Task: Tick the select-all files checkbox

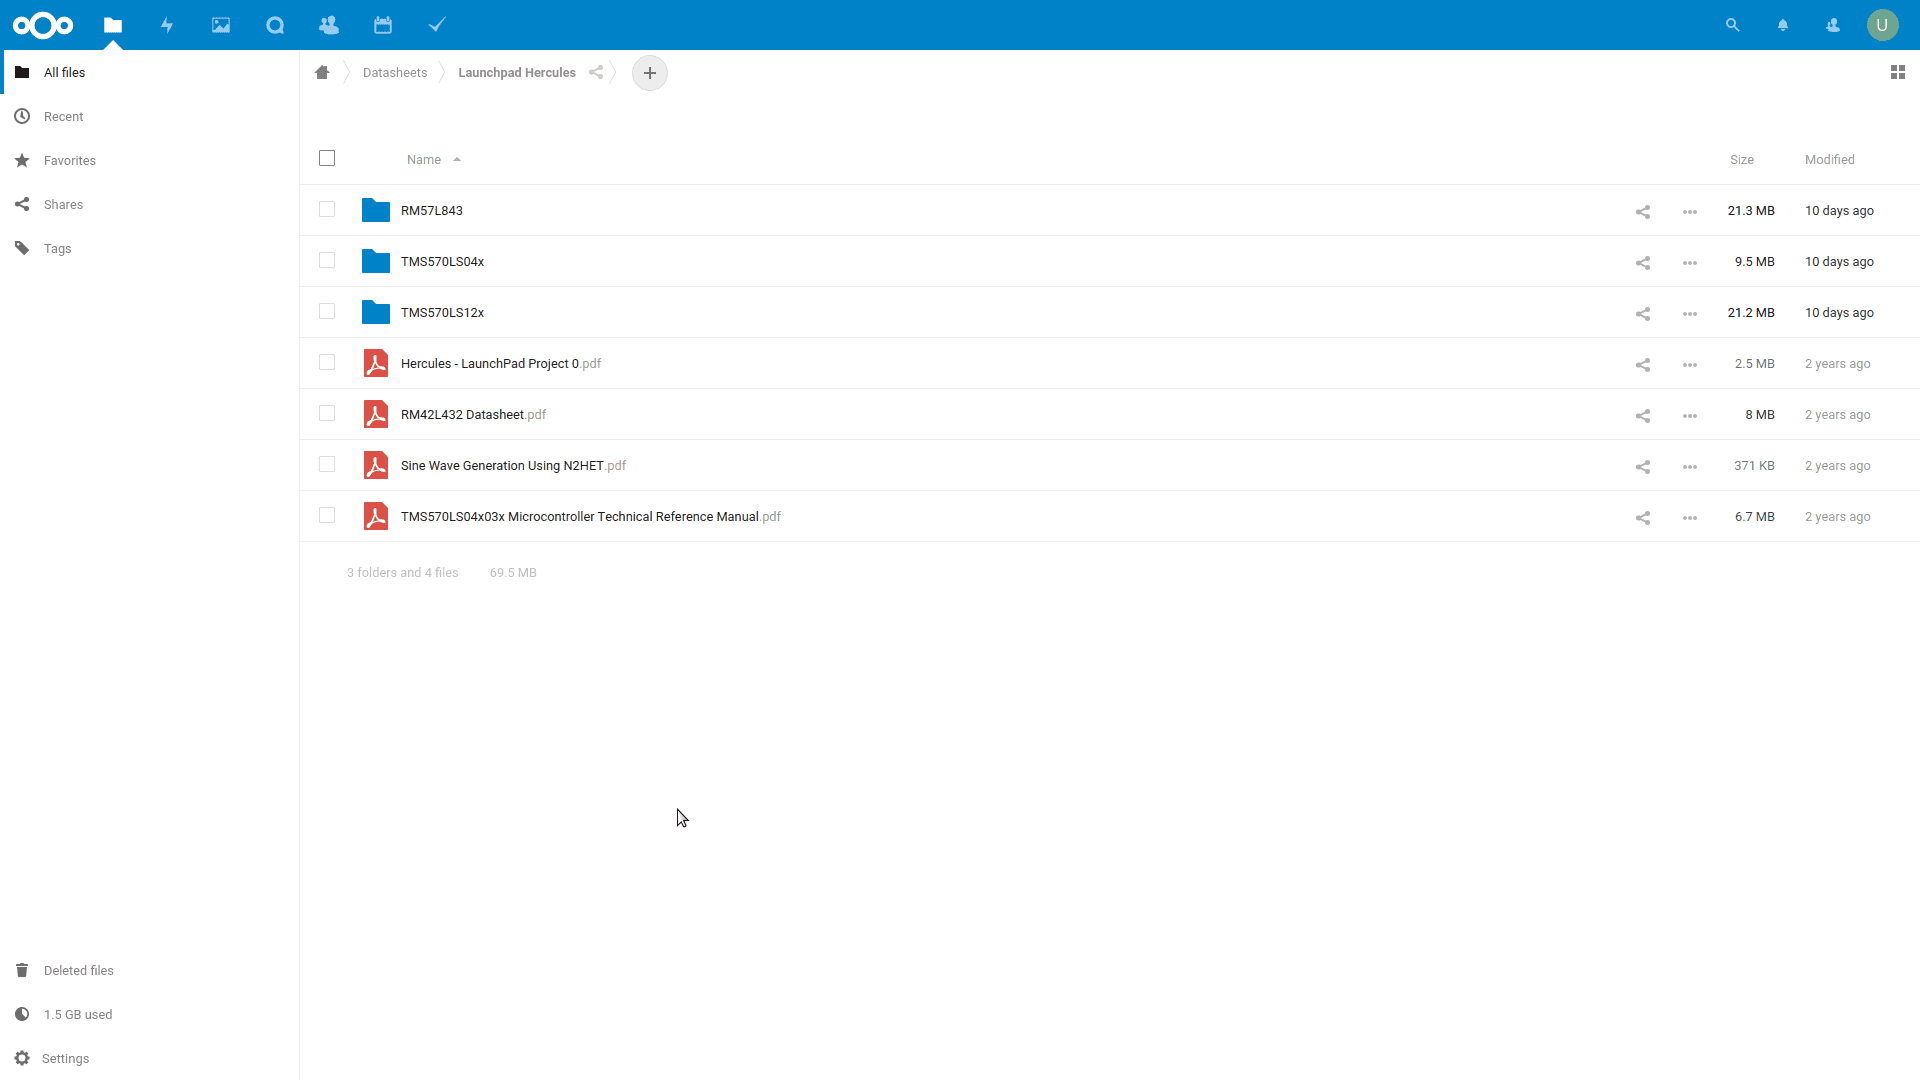Action: 327,158
